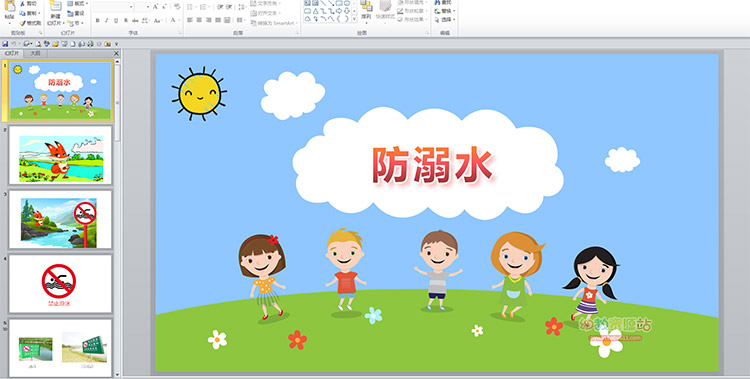This screenshot has height=379, width=750.
Task: Click the Convert to SmartArt button
Action: [x=274, y=22]
